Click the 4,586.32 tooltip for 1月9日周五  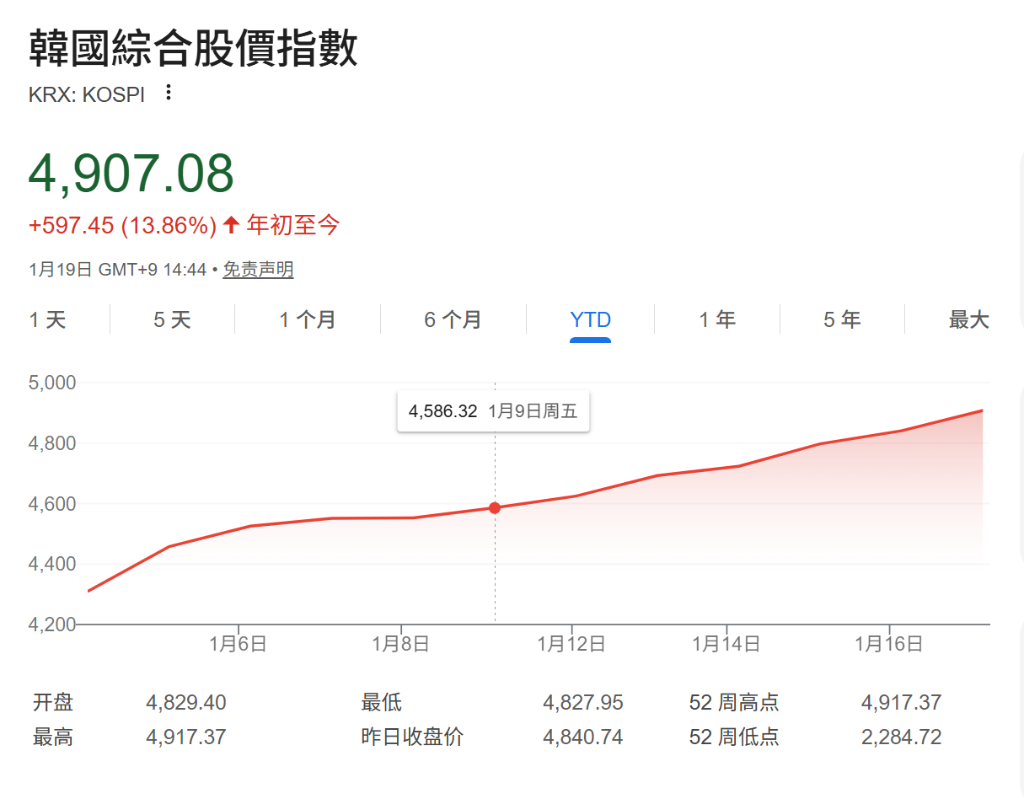pyautogui.click(x=493, y=411)
